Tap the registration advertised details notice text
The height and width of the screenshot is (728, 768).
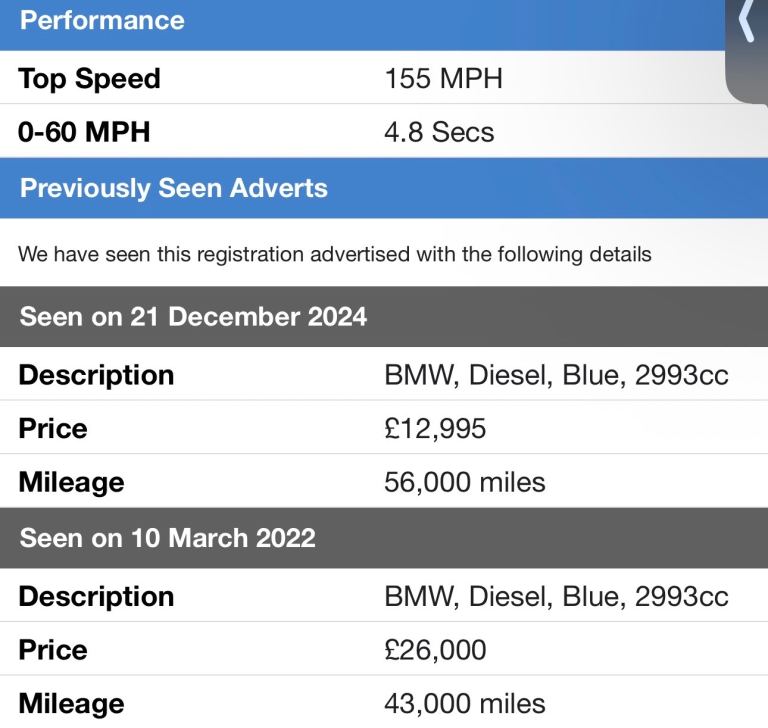pos(335,255)
